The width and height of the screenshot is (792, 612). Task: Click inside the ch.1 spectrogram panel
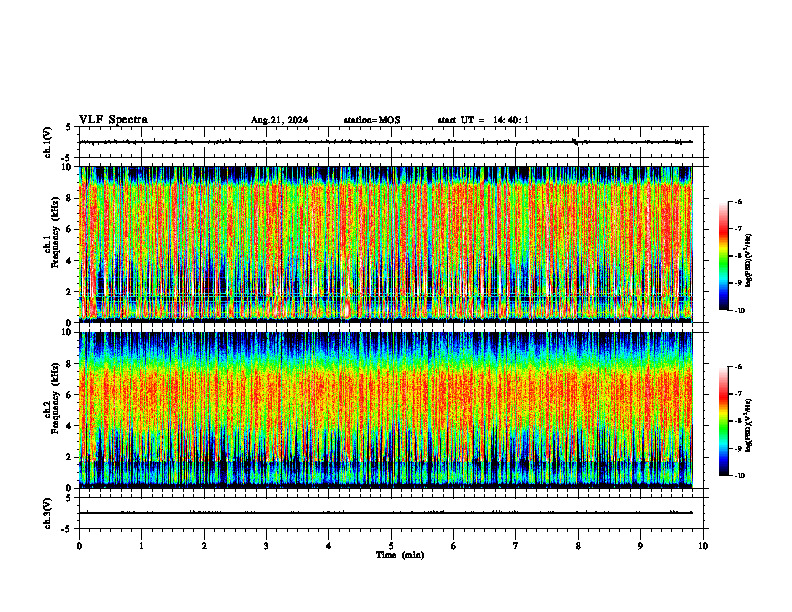(x=386, y=244)
